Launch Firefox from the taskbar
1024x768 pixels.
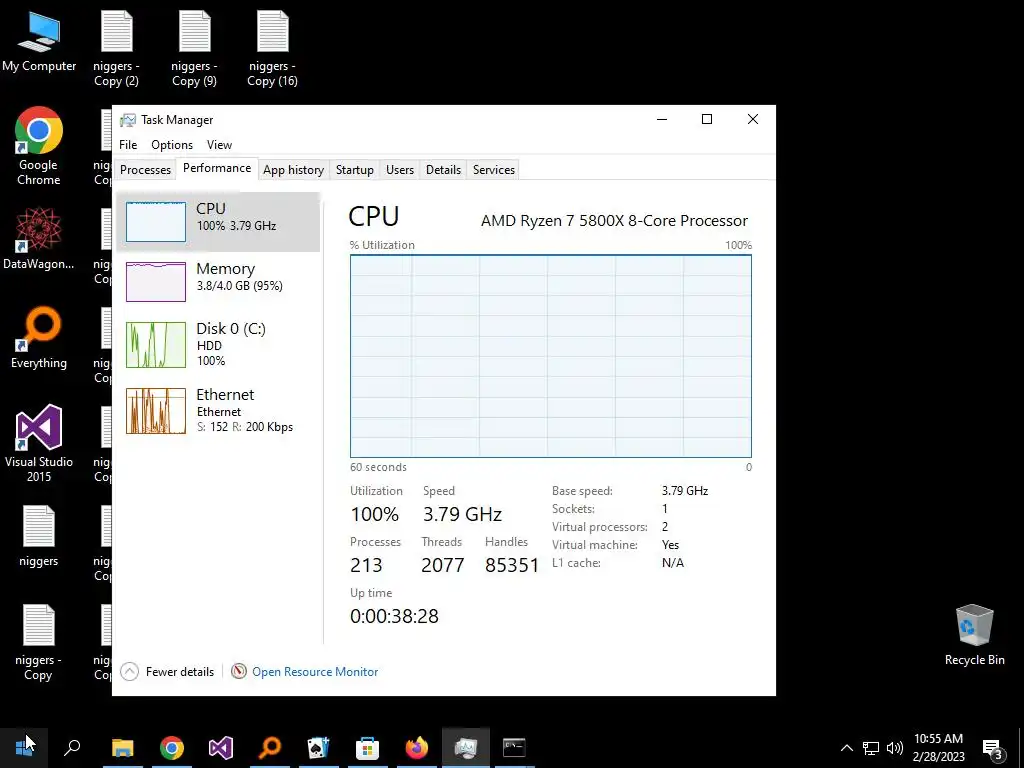coord(417,748)
